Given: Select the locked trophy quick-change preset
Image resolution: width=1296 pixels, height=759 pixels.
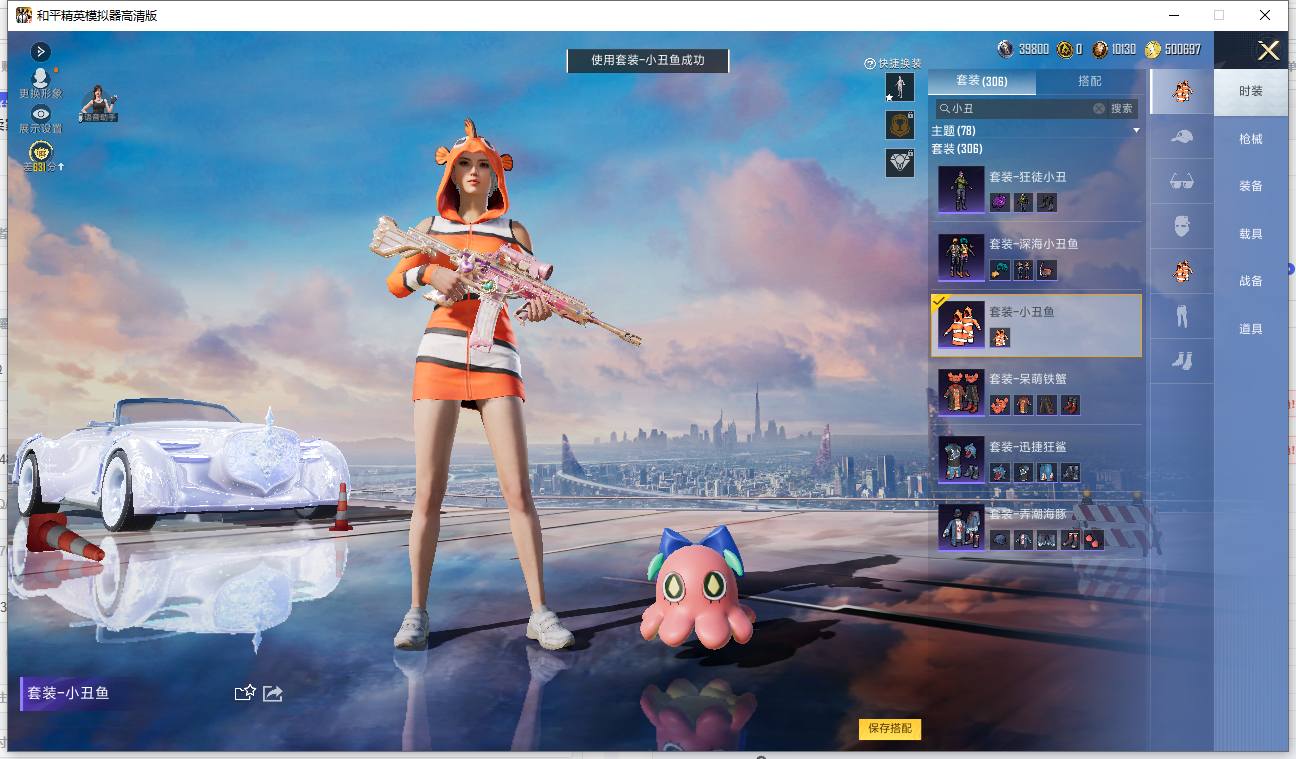Looking at the screenshot, I should coord(900,125).
